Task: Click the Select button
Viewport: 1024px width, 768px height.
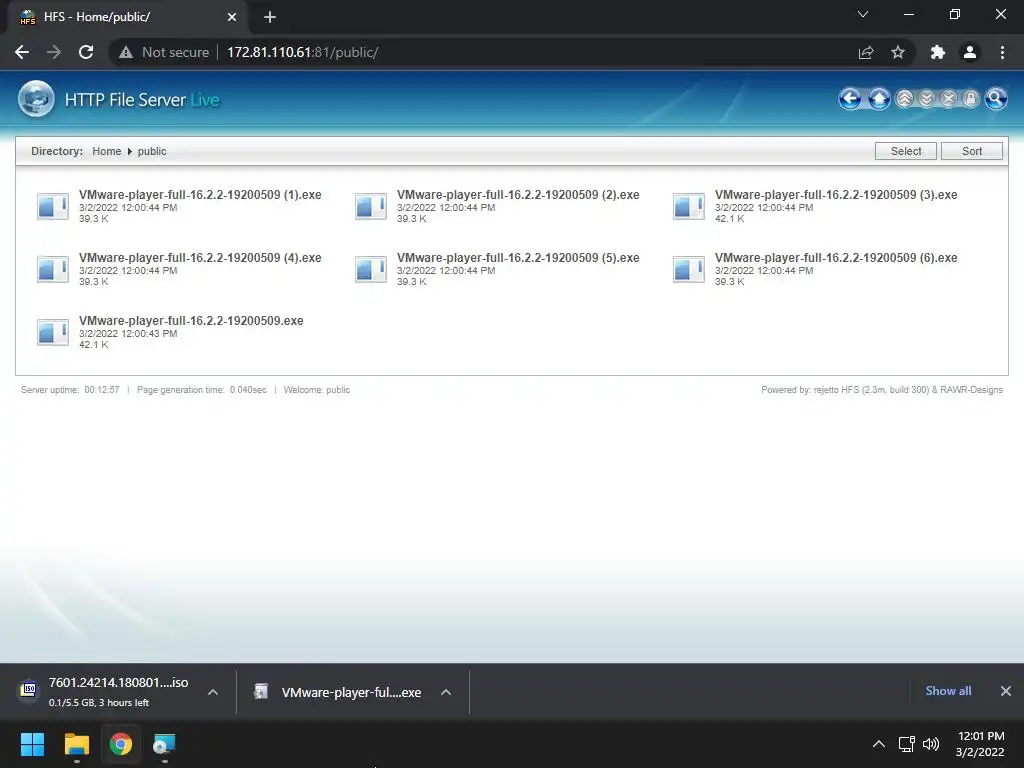Action: (x=906, y=151)
